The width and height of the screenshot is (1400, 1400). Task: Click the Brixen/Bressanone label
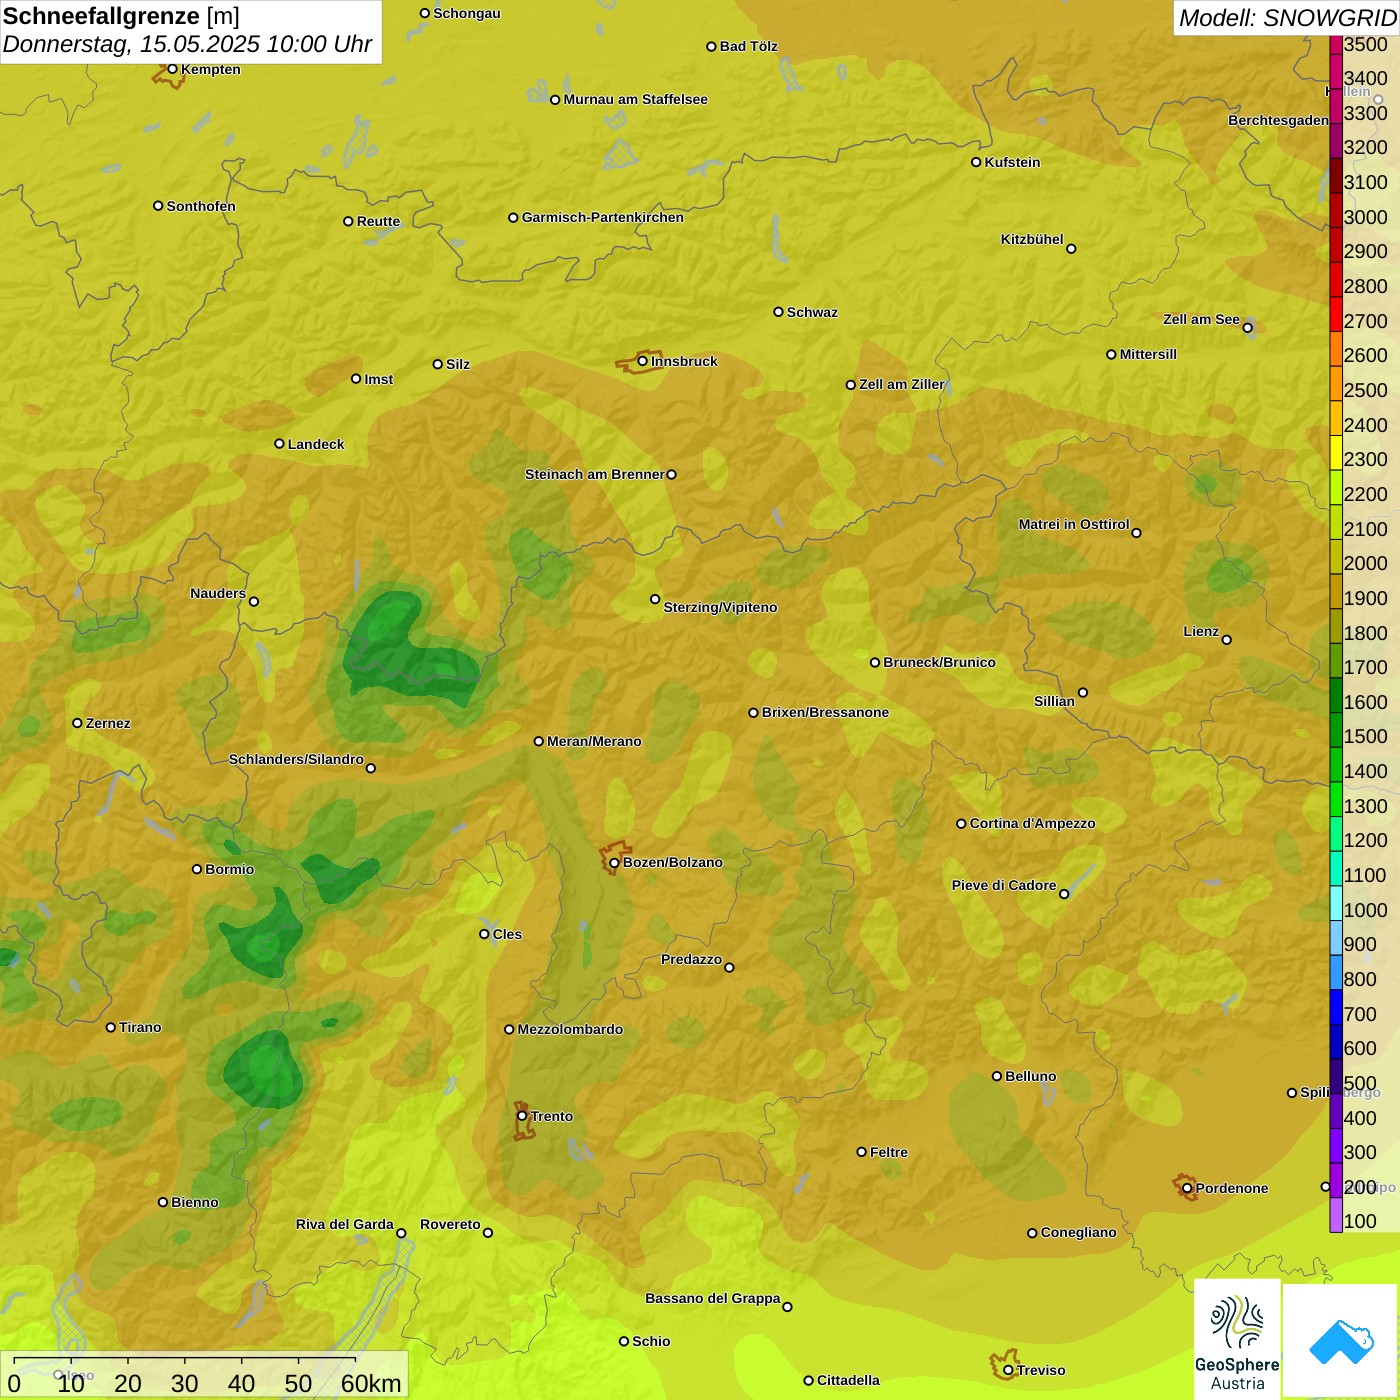tap(825, 712)
